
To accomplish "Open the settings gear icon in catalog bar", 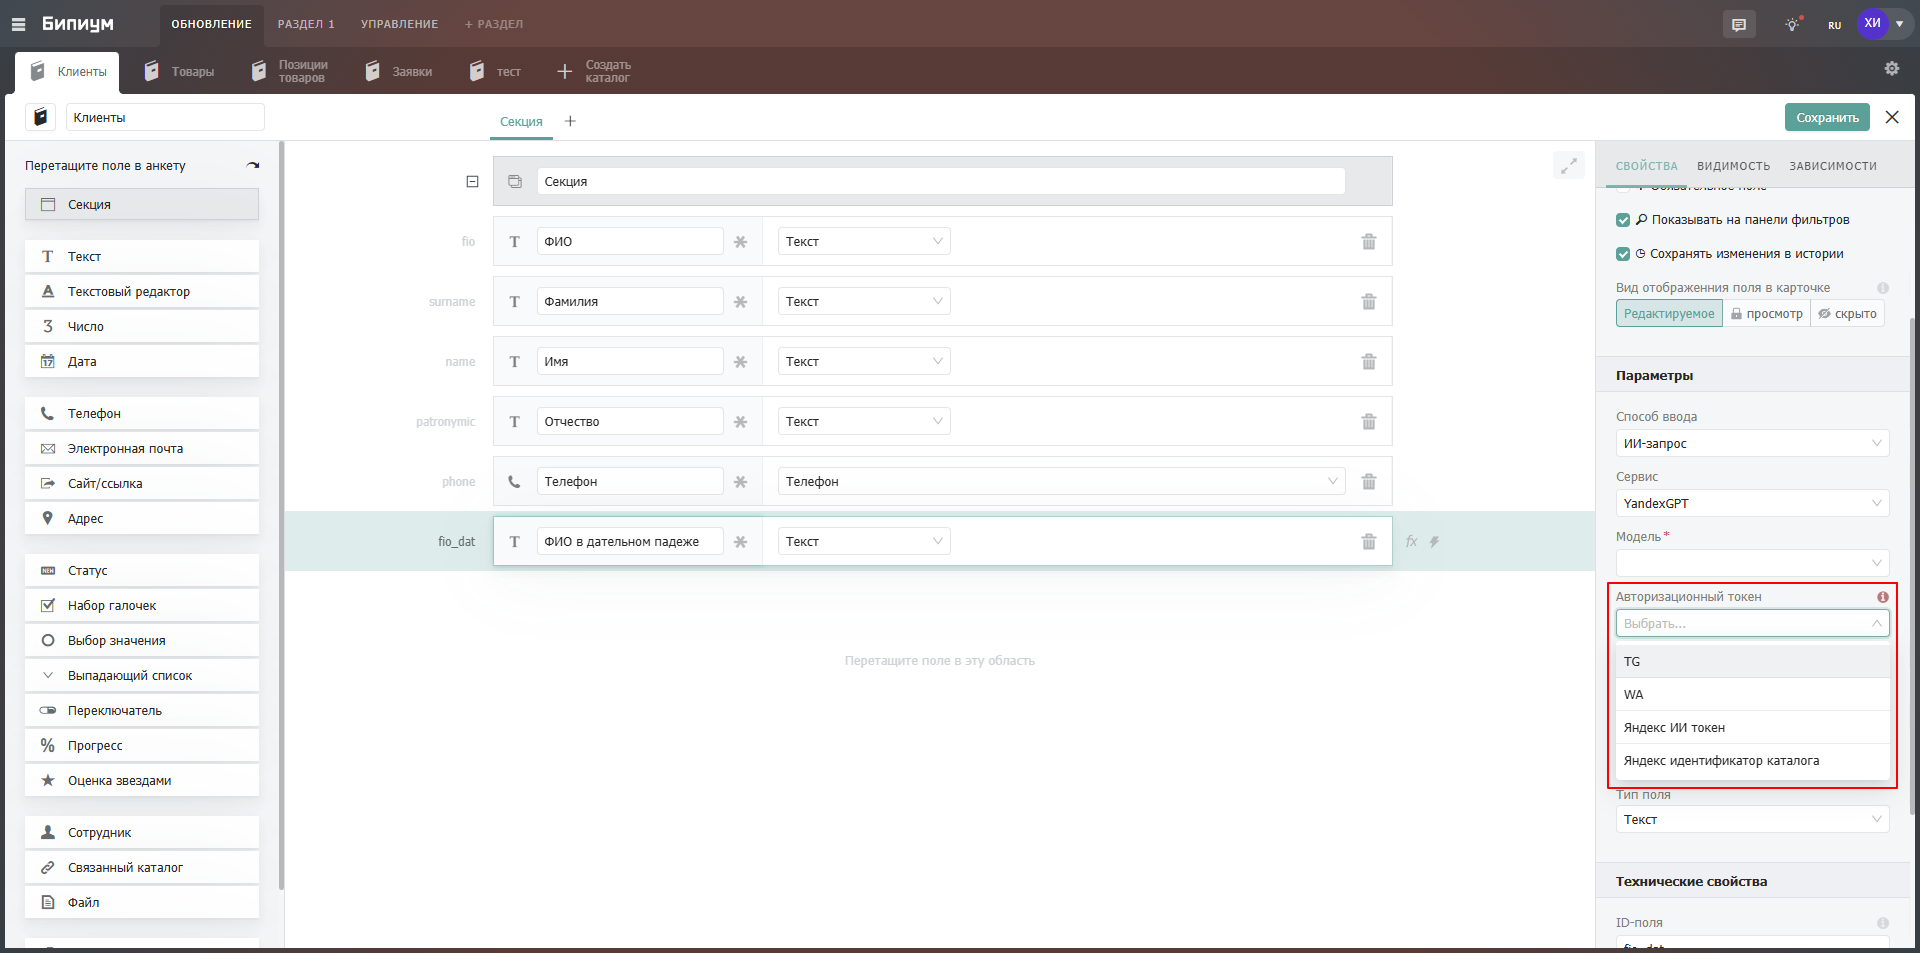I will click(x=1891, y=68).
